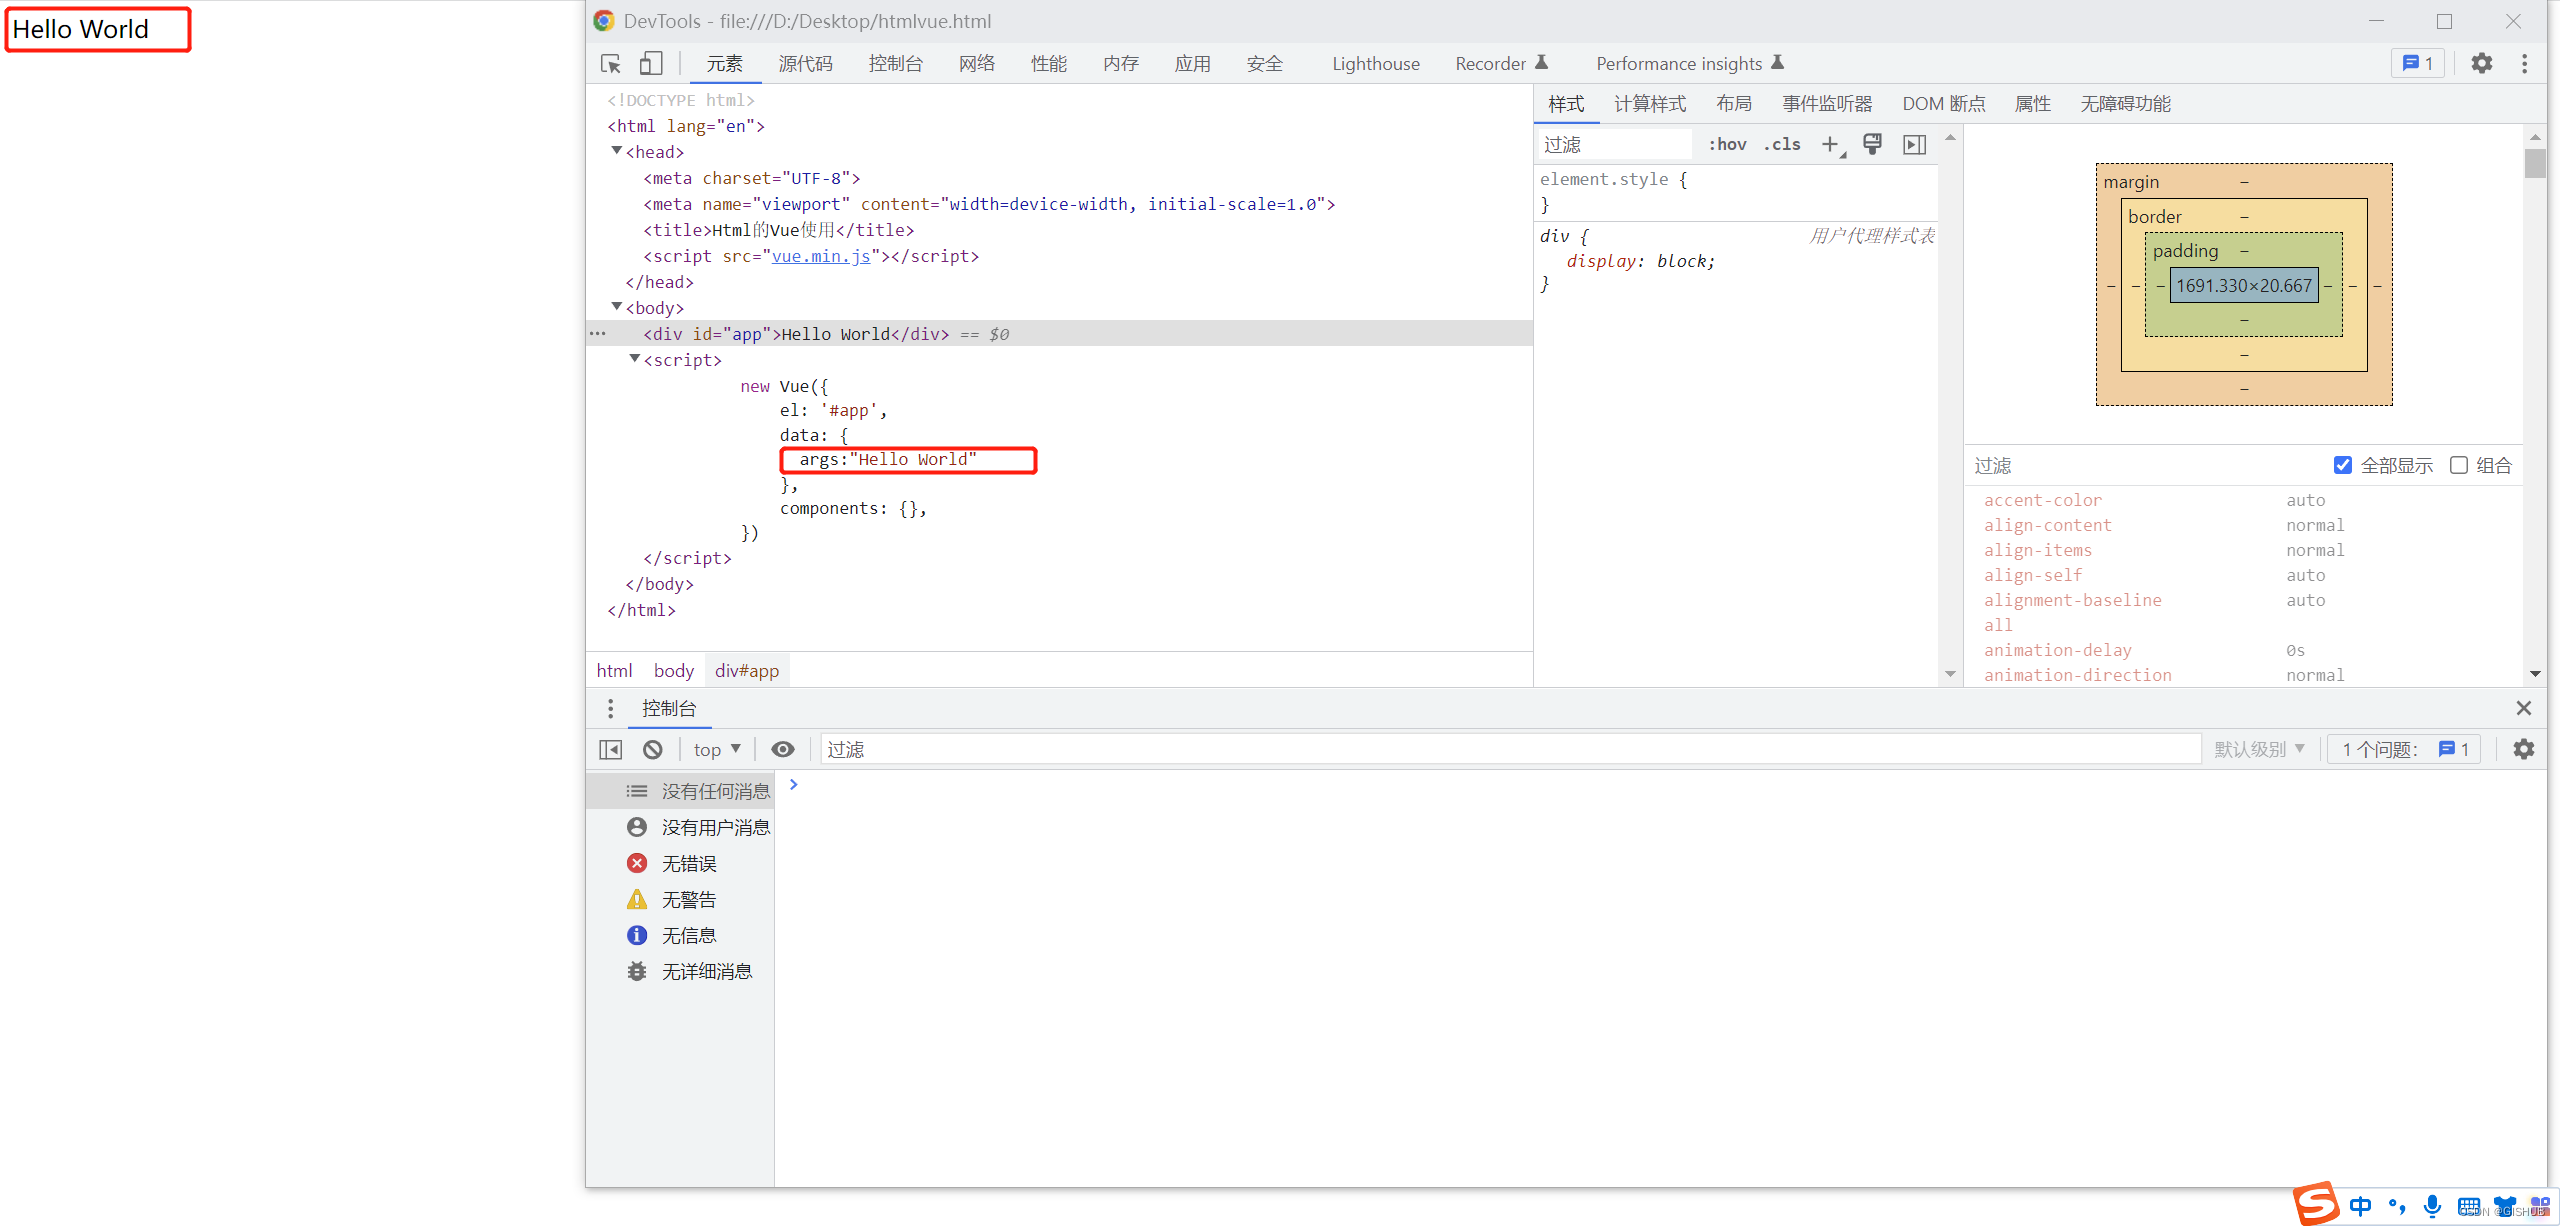Toggle the 全部显示 checkbox
The image size is (2560, 1226).
[x=2343, y=465]
